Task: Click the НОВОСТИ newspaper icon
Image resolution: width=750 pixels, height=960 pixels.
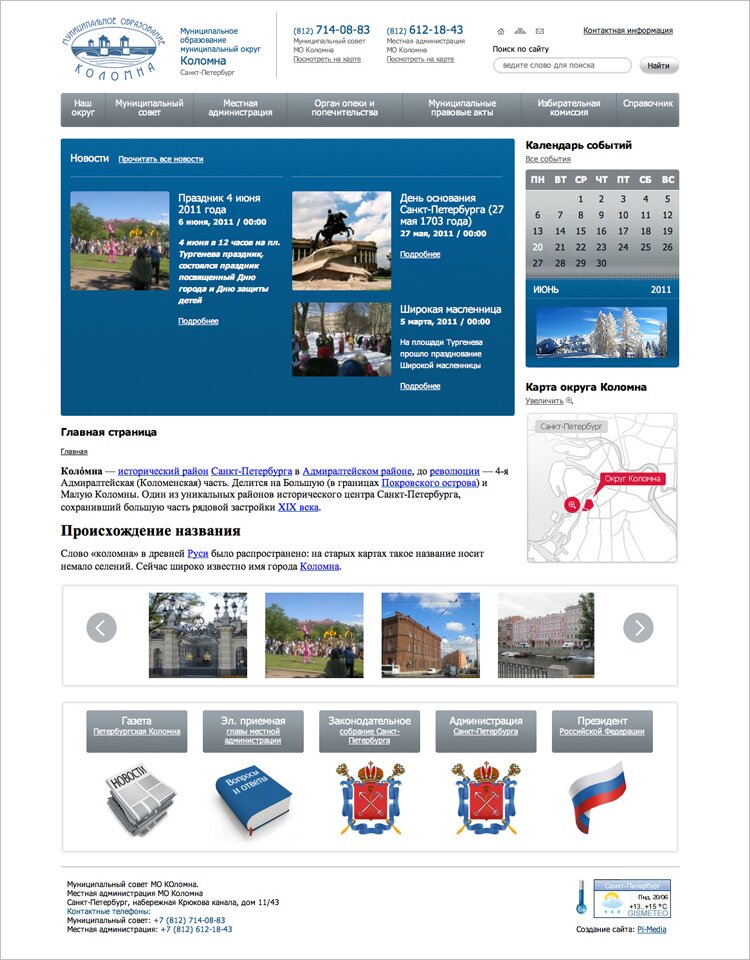Action: [140, 799]
